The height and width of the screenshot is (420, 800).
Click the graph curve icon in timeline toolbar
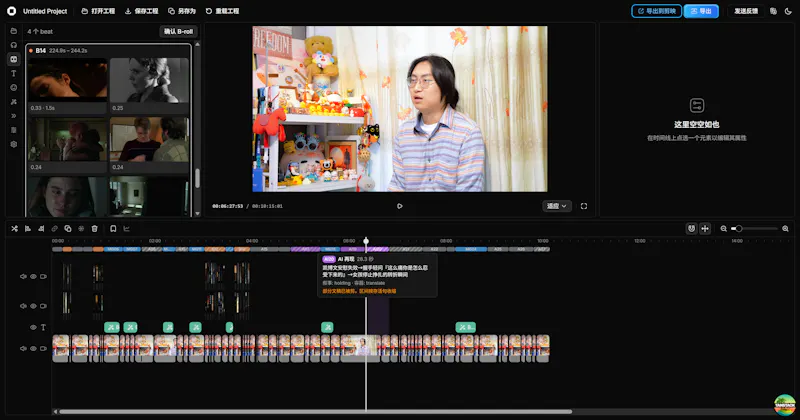(127, 229)
